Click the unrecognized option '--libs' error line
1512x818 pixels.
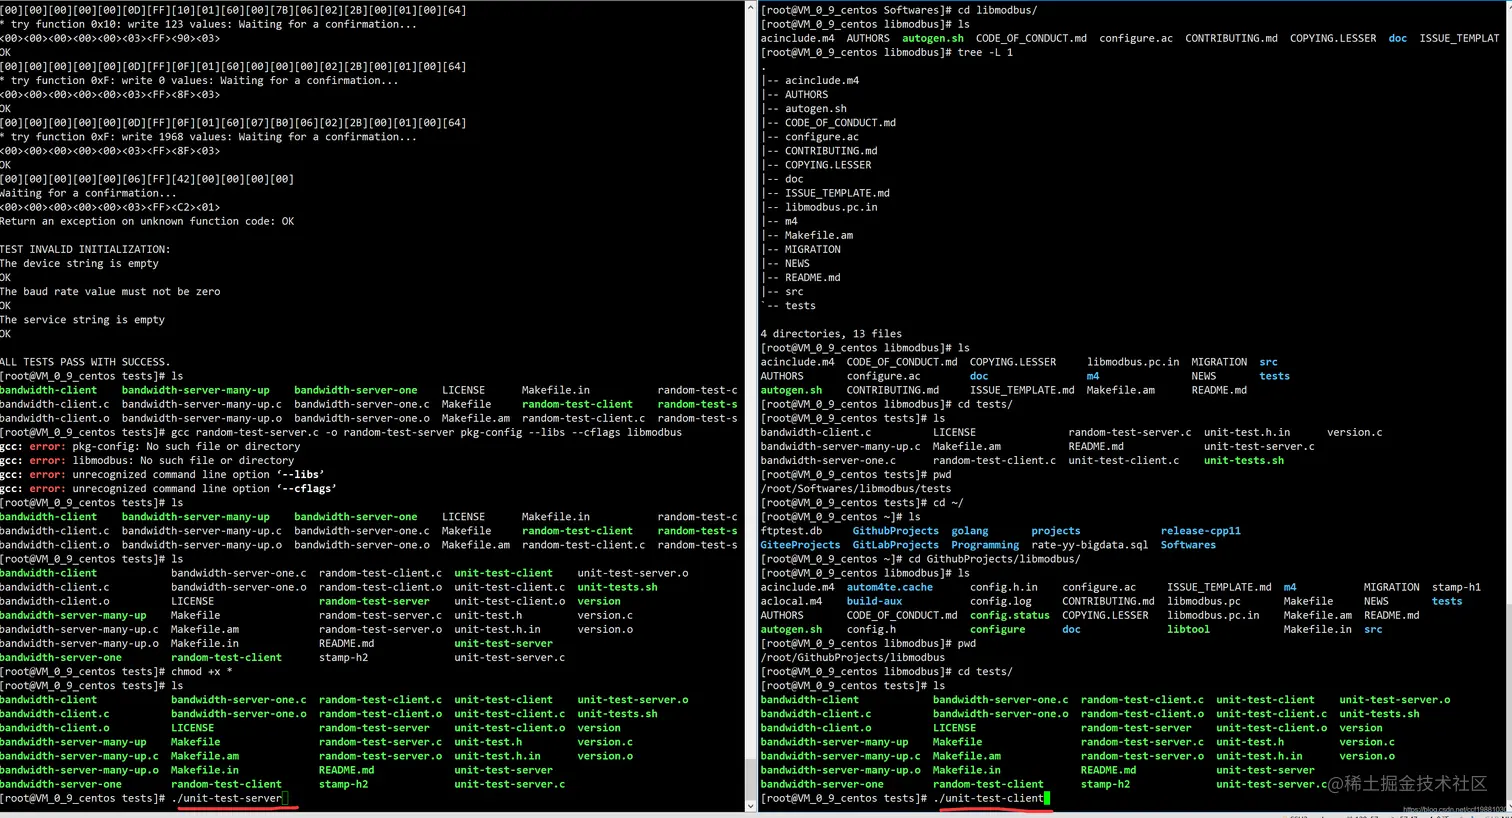[x=162, y=475]
